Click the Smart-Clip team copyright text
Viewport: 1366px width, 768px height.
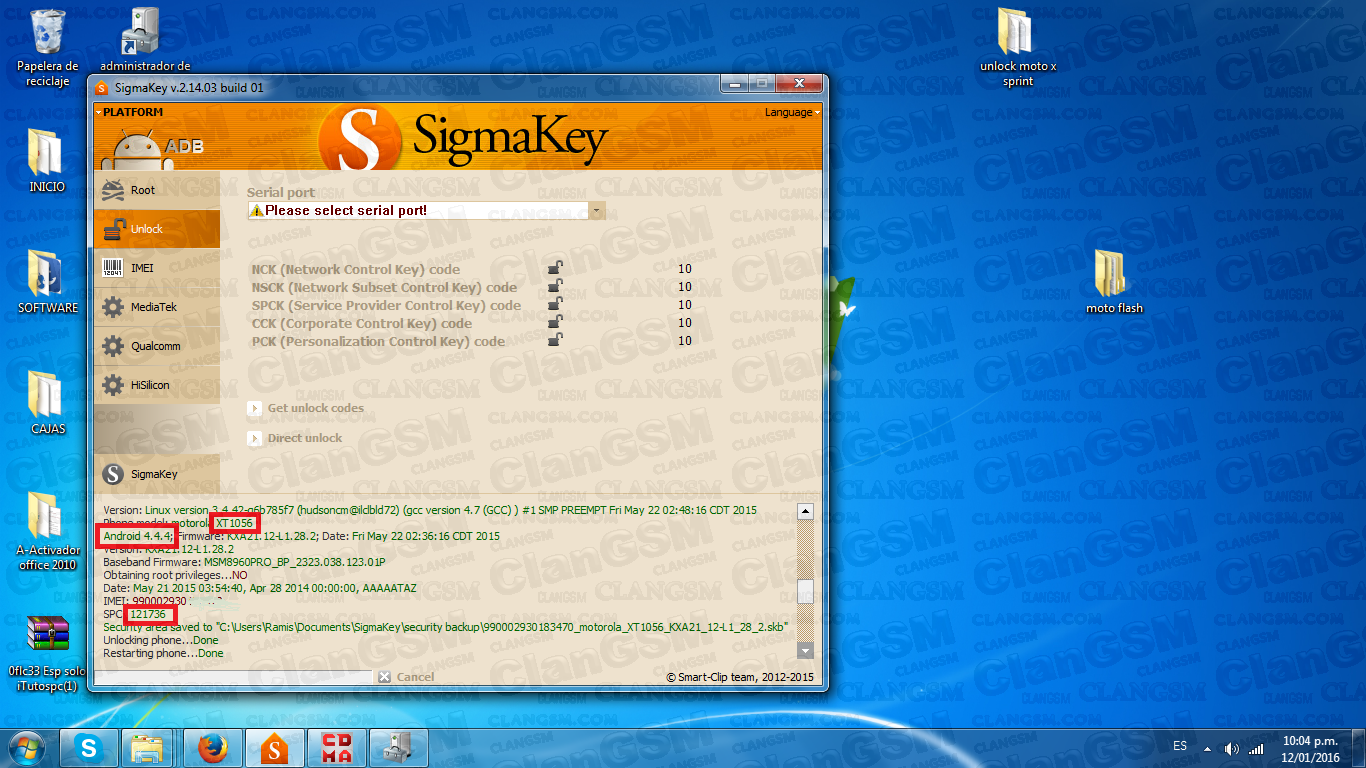pos(740,677)
